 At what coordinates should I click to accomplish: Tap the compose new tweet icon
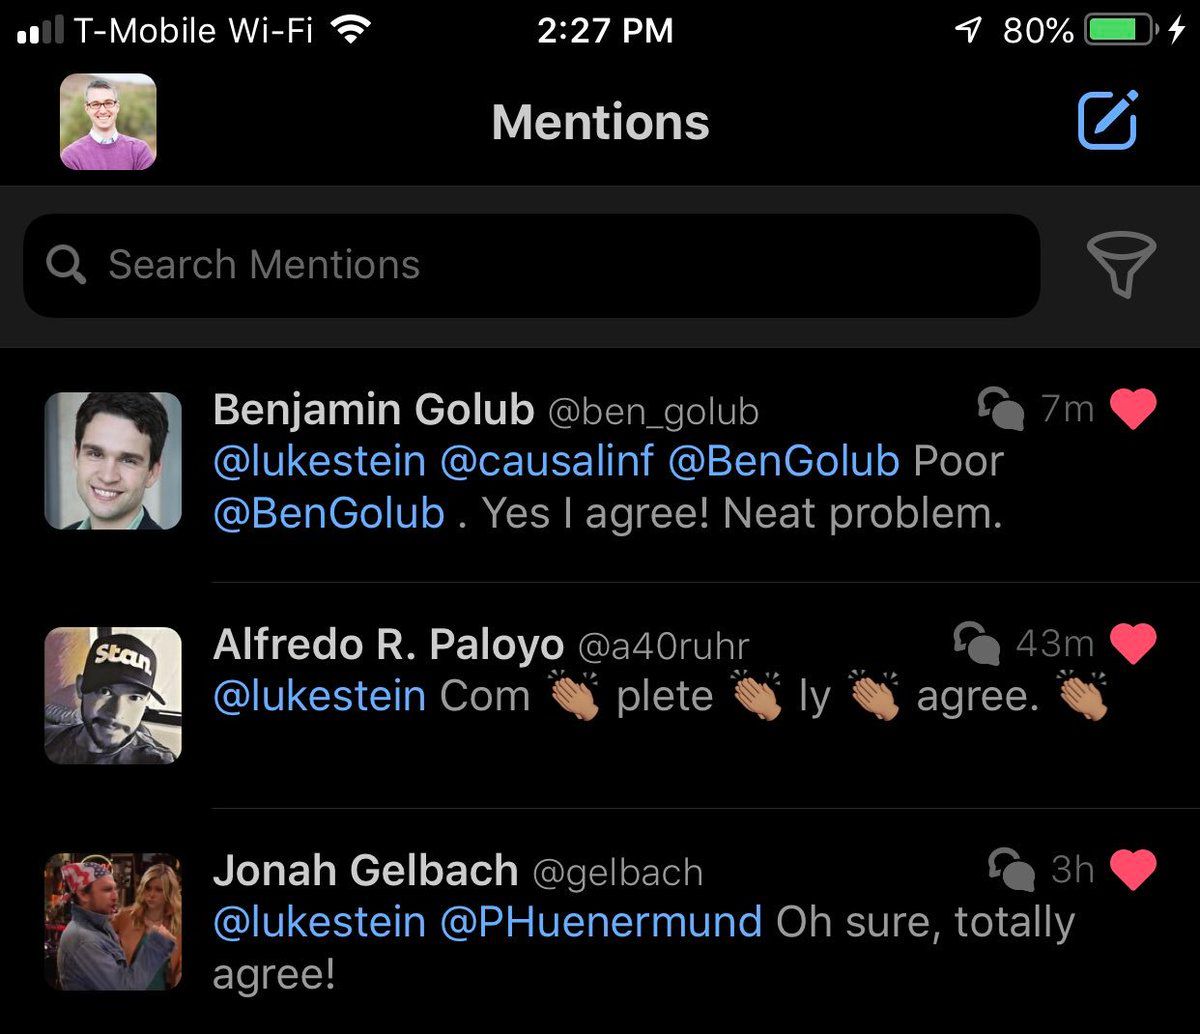[1108, 120]
